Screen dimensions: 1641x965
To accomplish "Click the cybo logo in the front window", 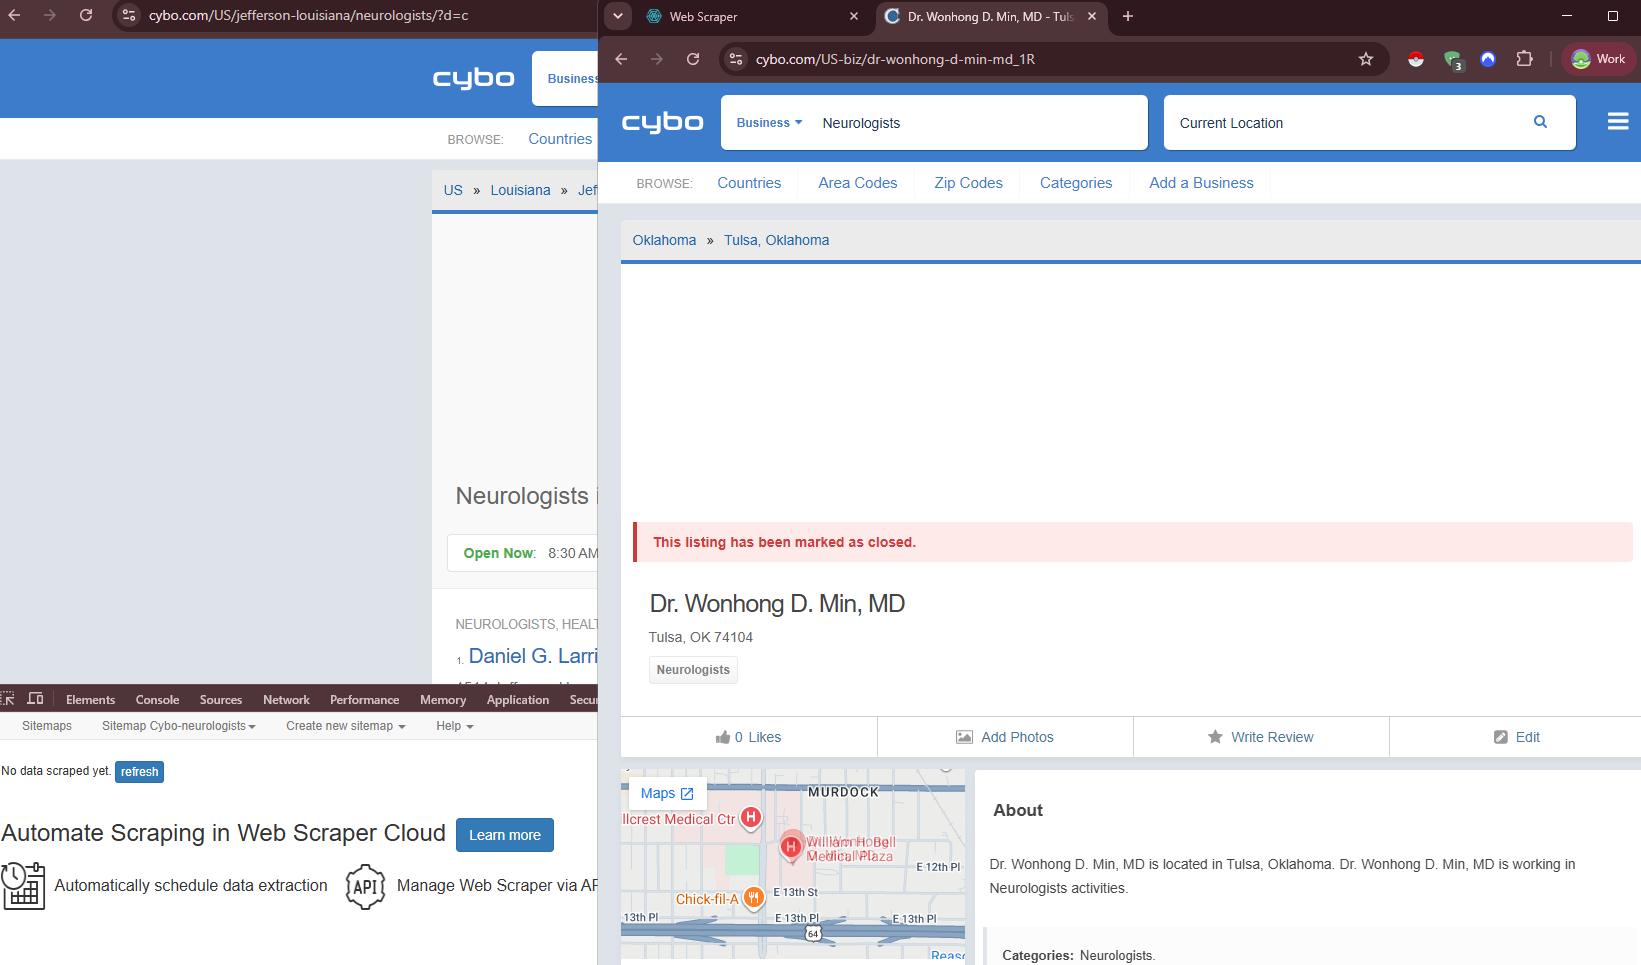I will (x=662, y=122).
